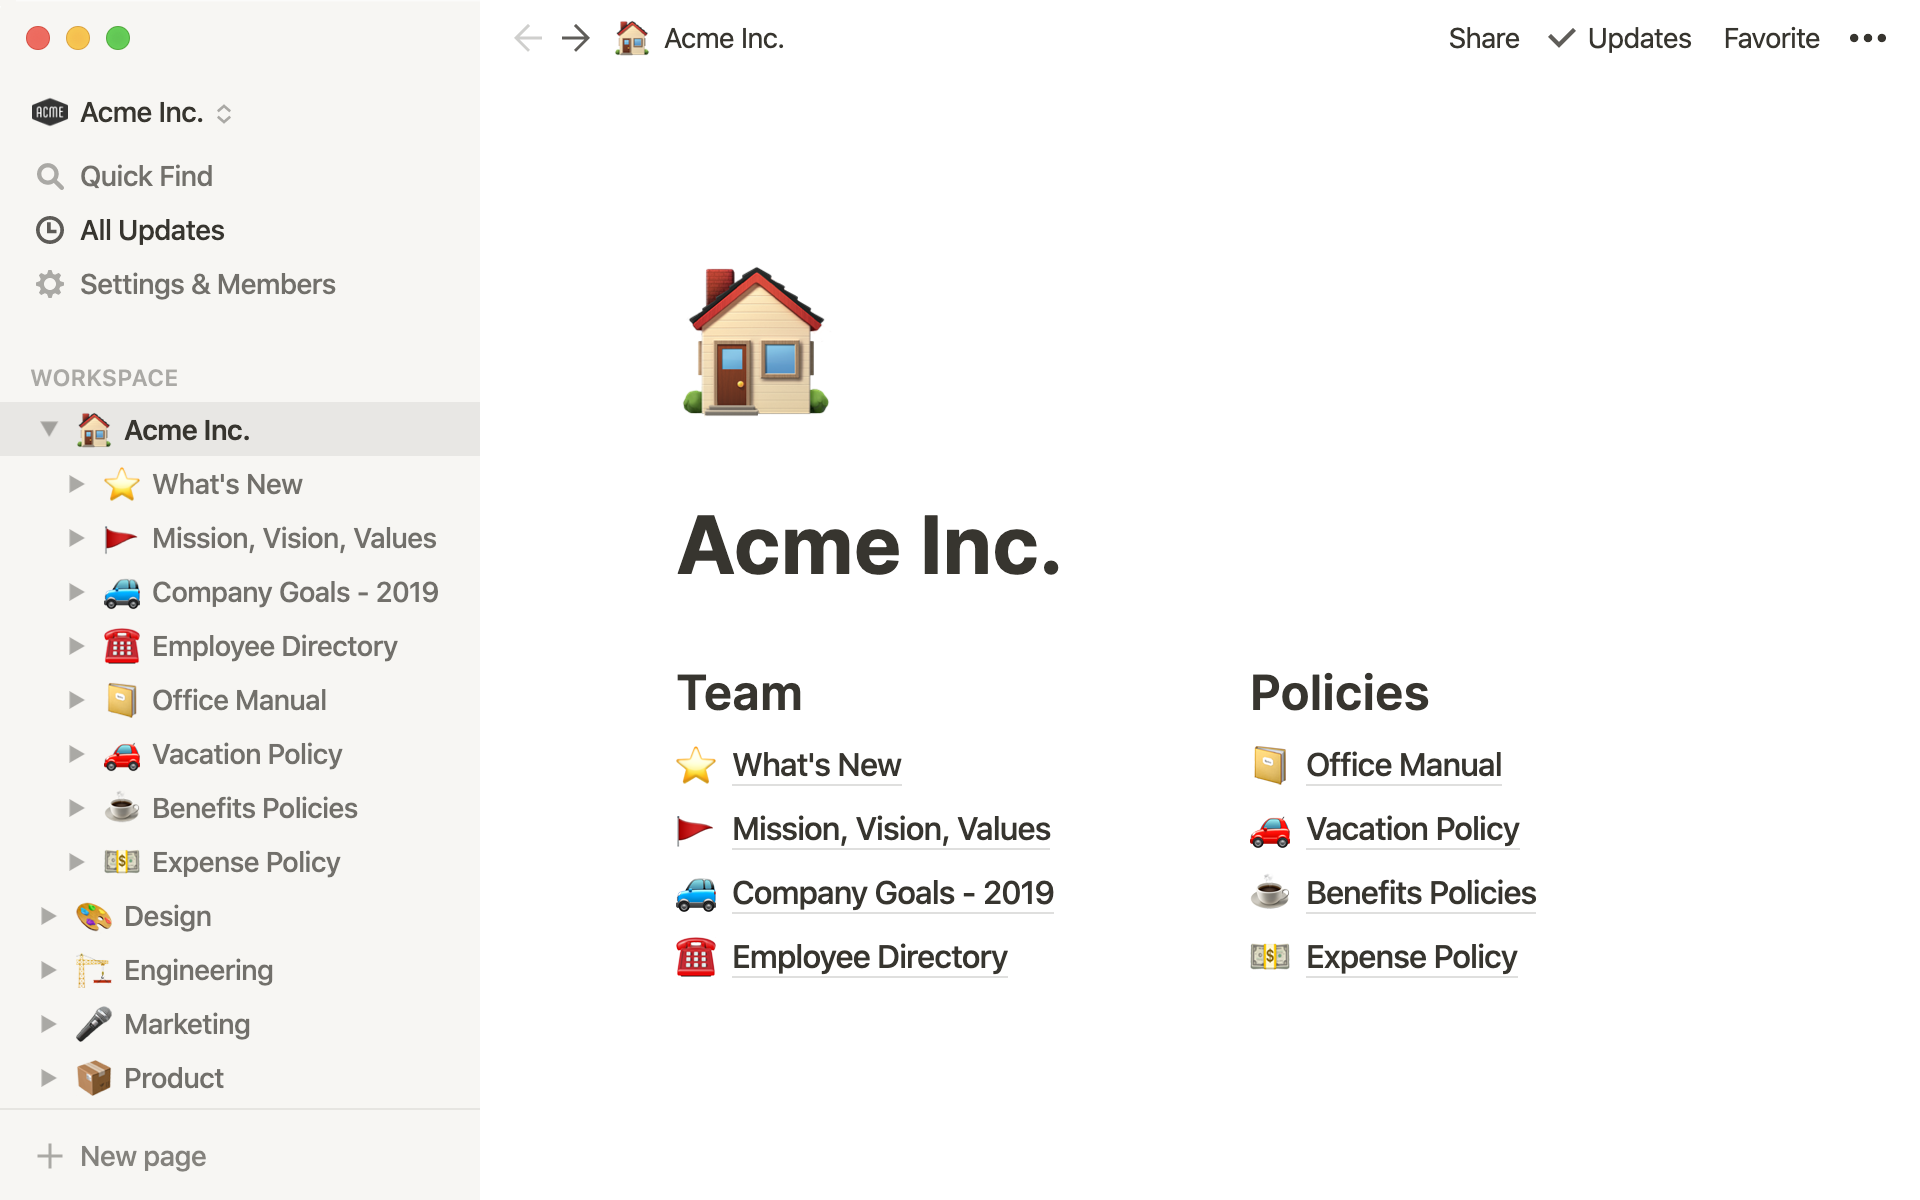
Task: Toggle Engineering section in sidebar
Action: point(46,969)
